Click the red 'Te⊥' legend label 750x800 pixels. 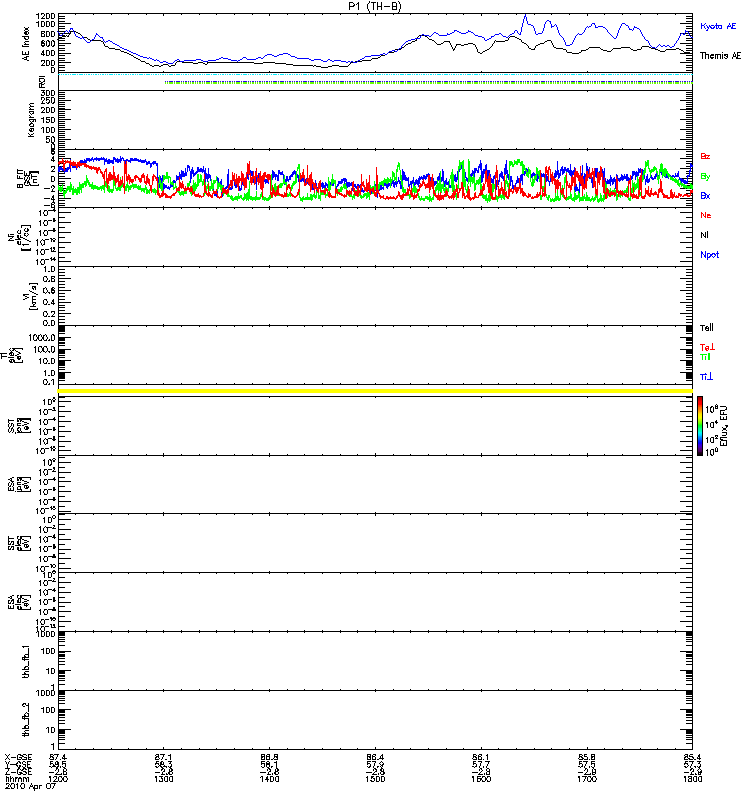pyautogui.click(x=707, y=347)
